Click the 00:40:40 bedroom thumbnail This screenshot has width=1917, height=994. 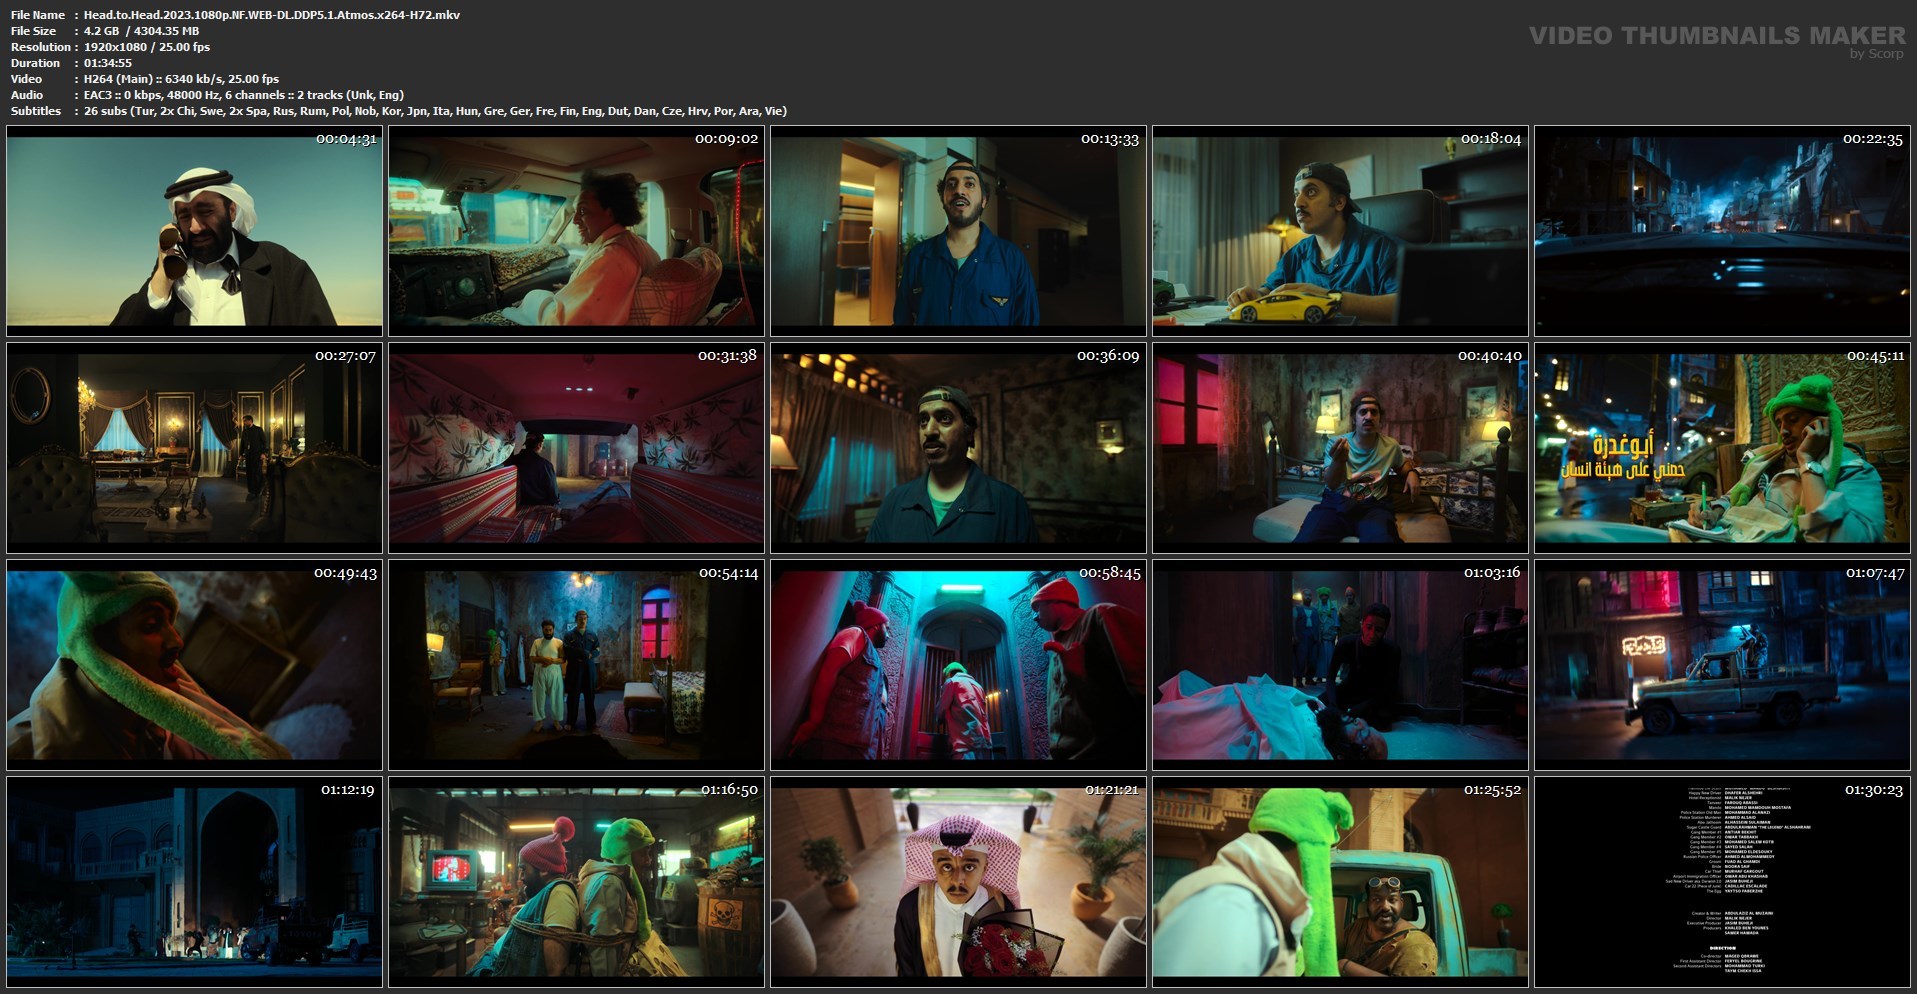(x=1340, y=448)
